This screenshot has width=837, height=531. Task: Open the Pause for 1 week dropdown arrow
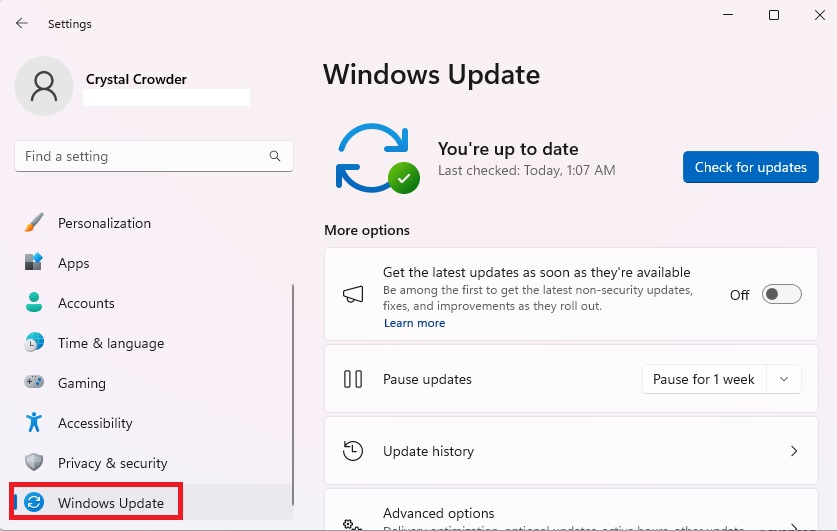tap(784, 379)
